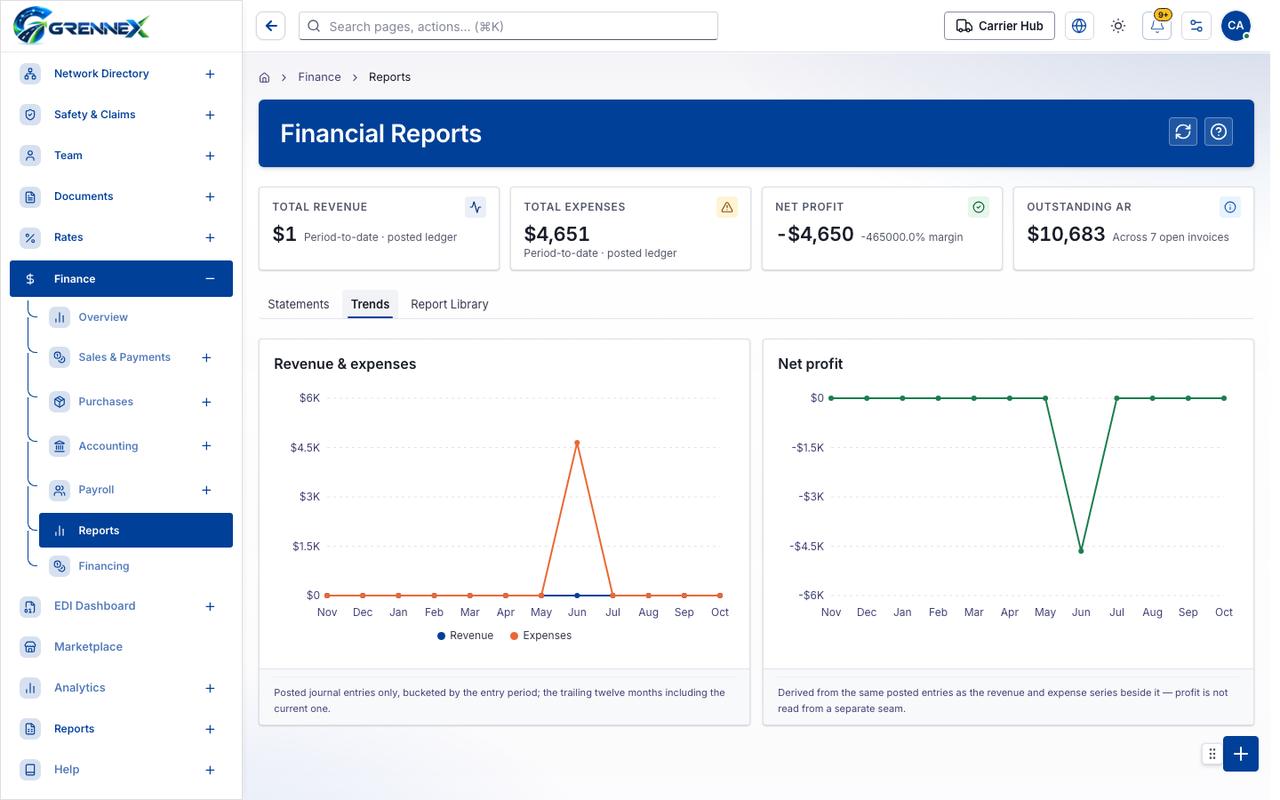Screen dimensions: 1280x800
Task: Open notifications bell with 9+ badge
Action: point(1157,26)
